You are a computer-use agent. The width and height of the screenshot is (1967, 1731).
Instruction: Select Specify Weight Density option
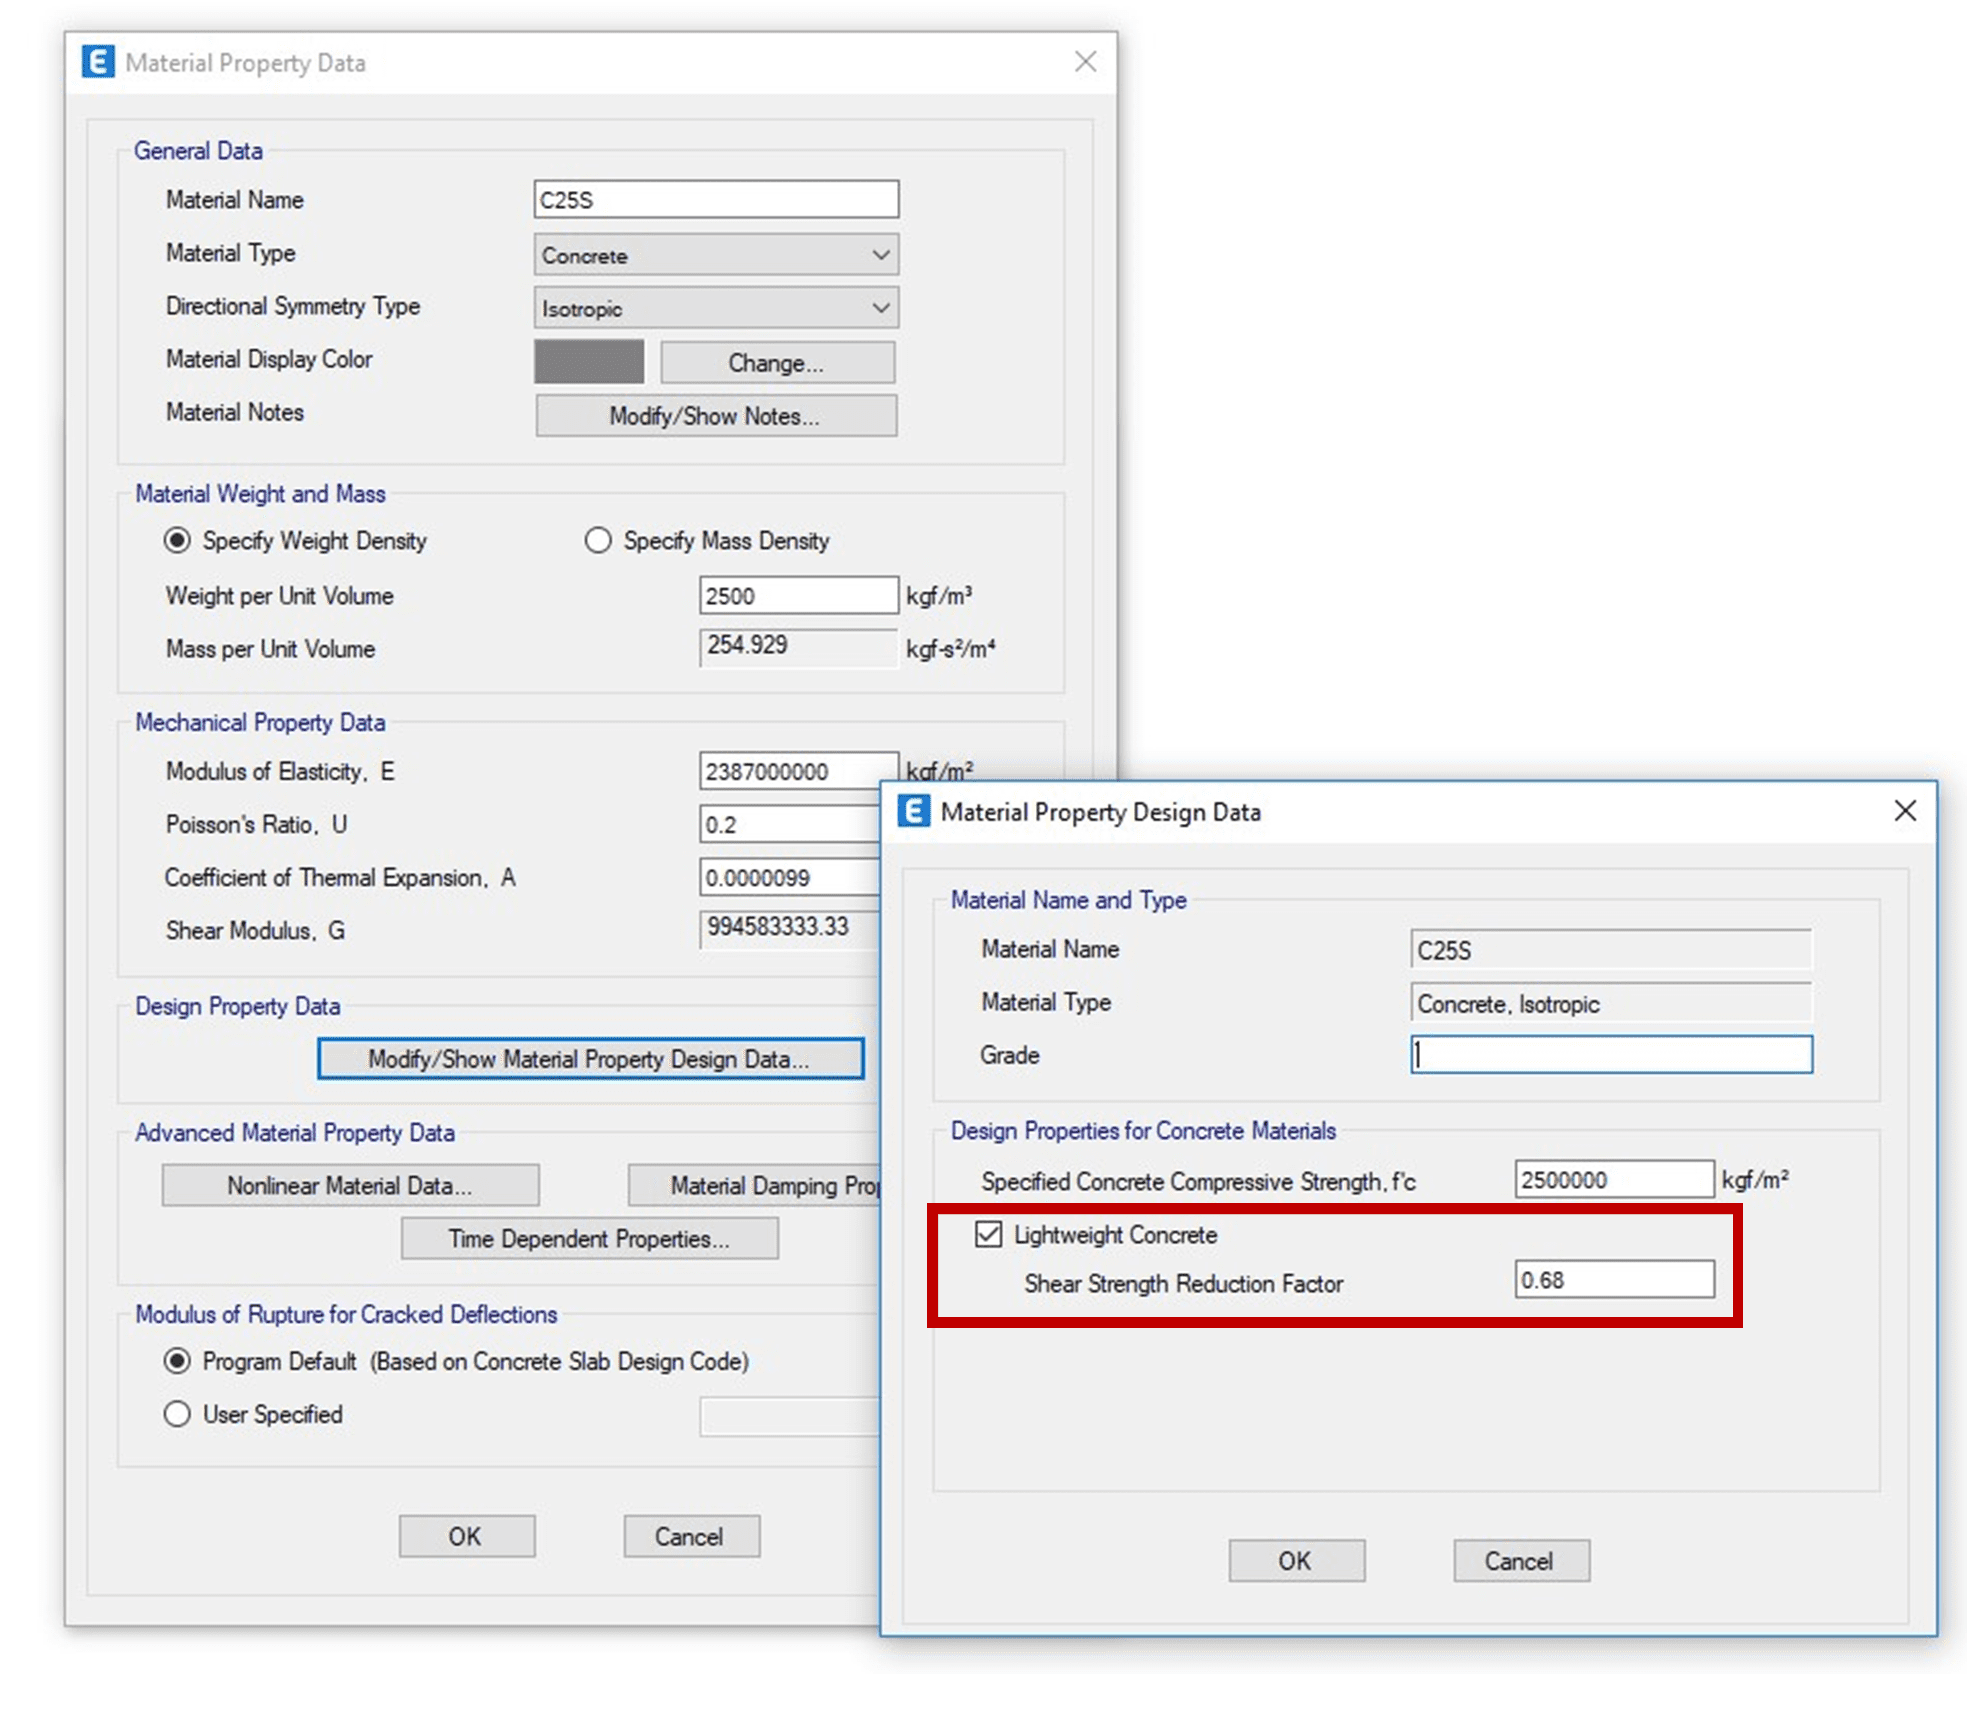tap(177, 541)
